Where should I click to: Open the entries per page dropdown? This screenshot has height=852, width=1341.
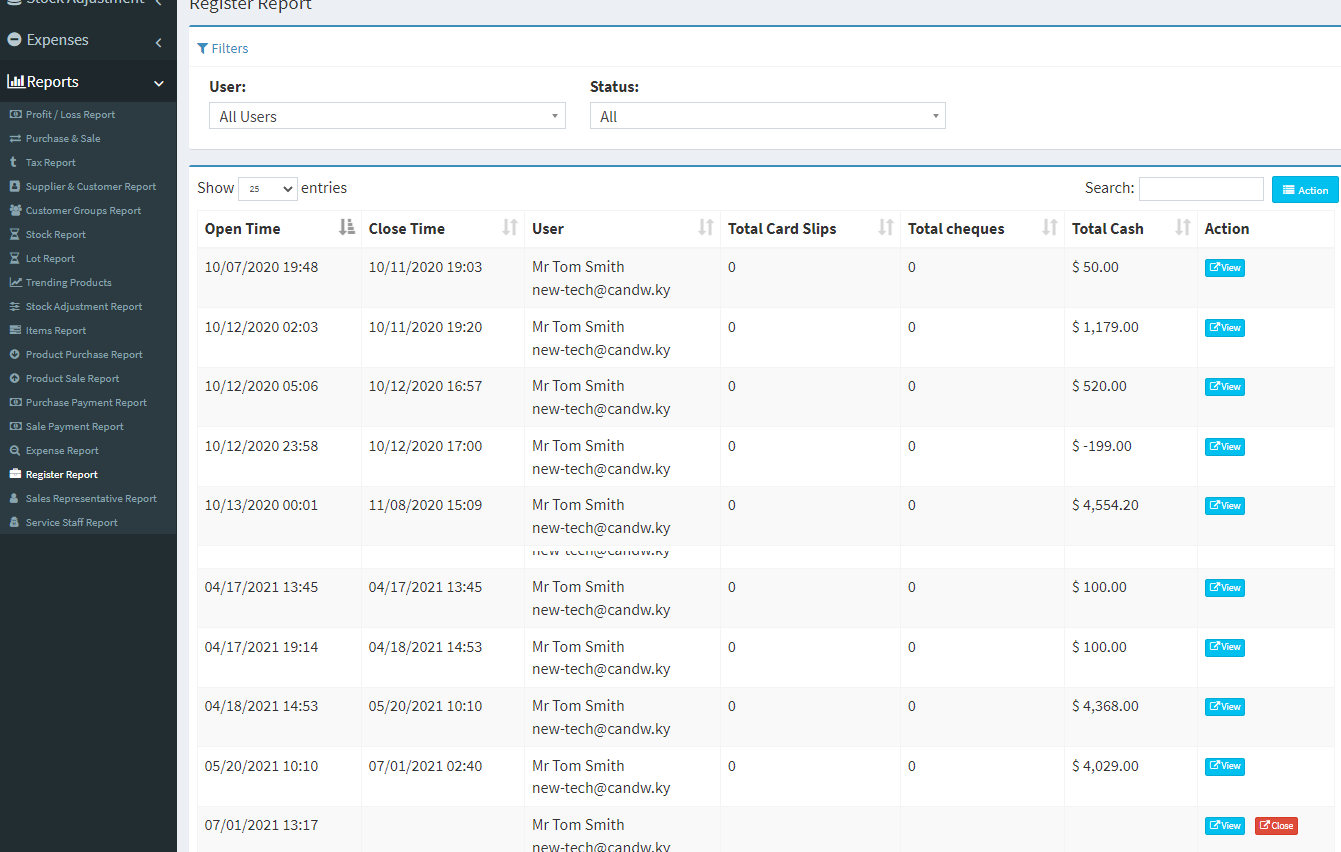(x=267, y=188)
